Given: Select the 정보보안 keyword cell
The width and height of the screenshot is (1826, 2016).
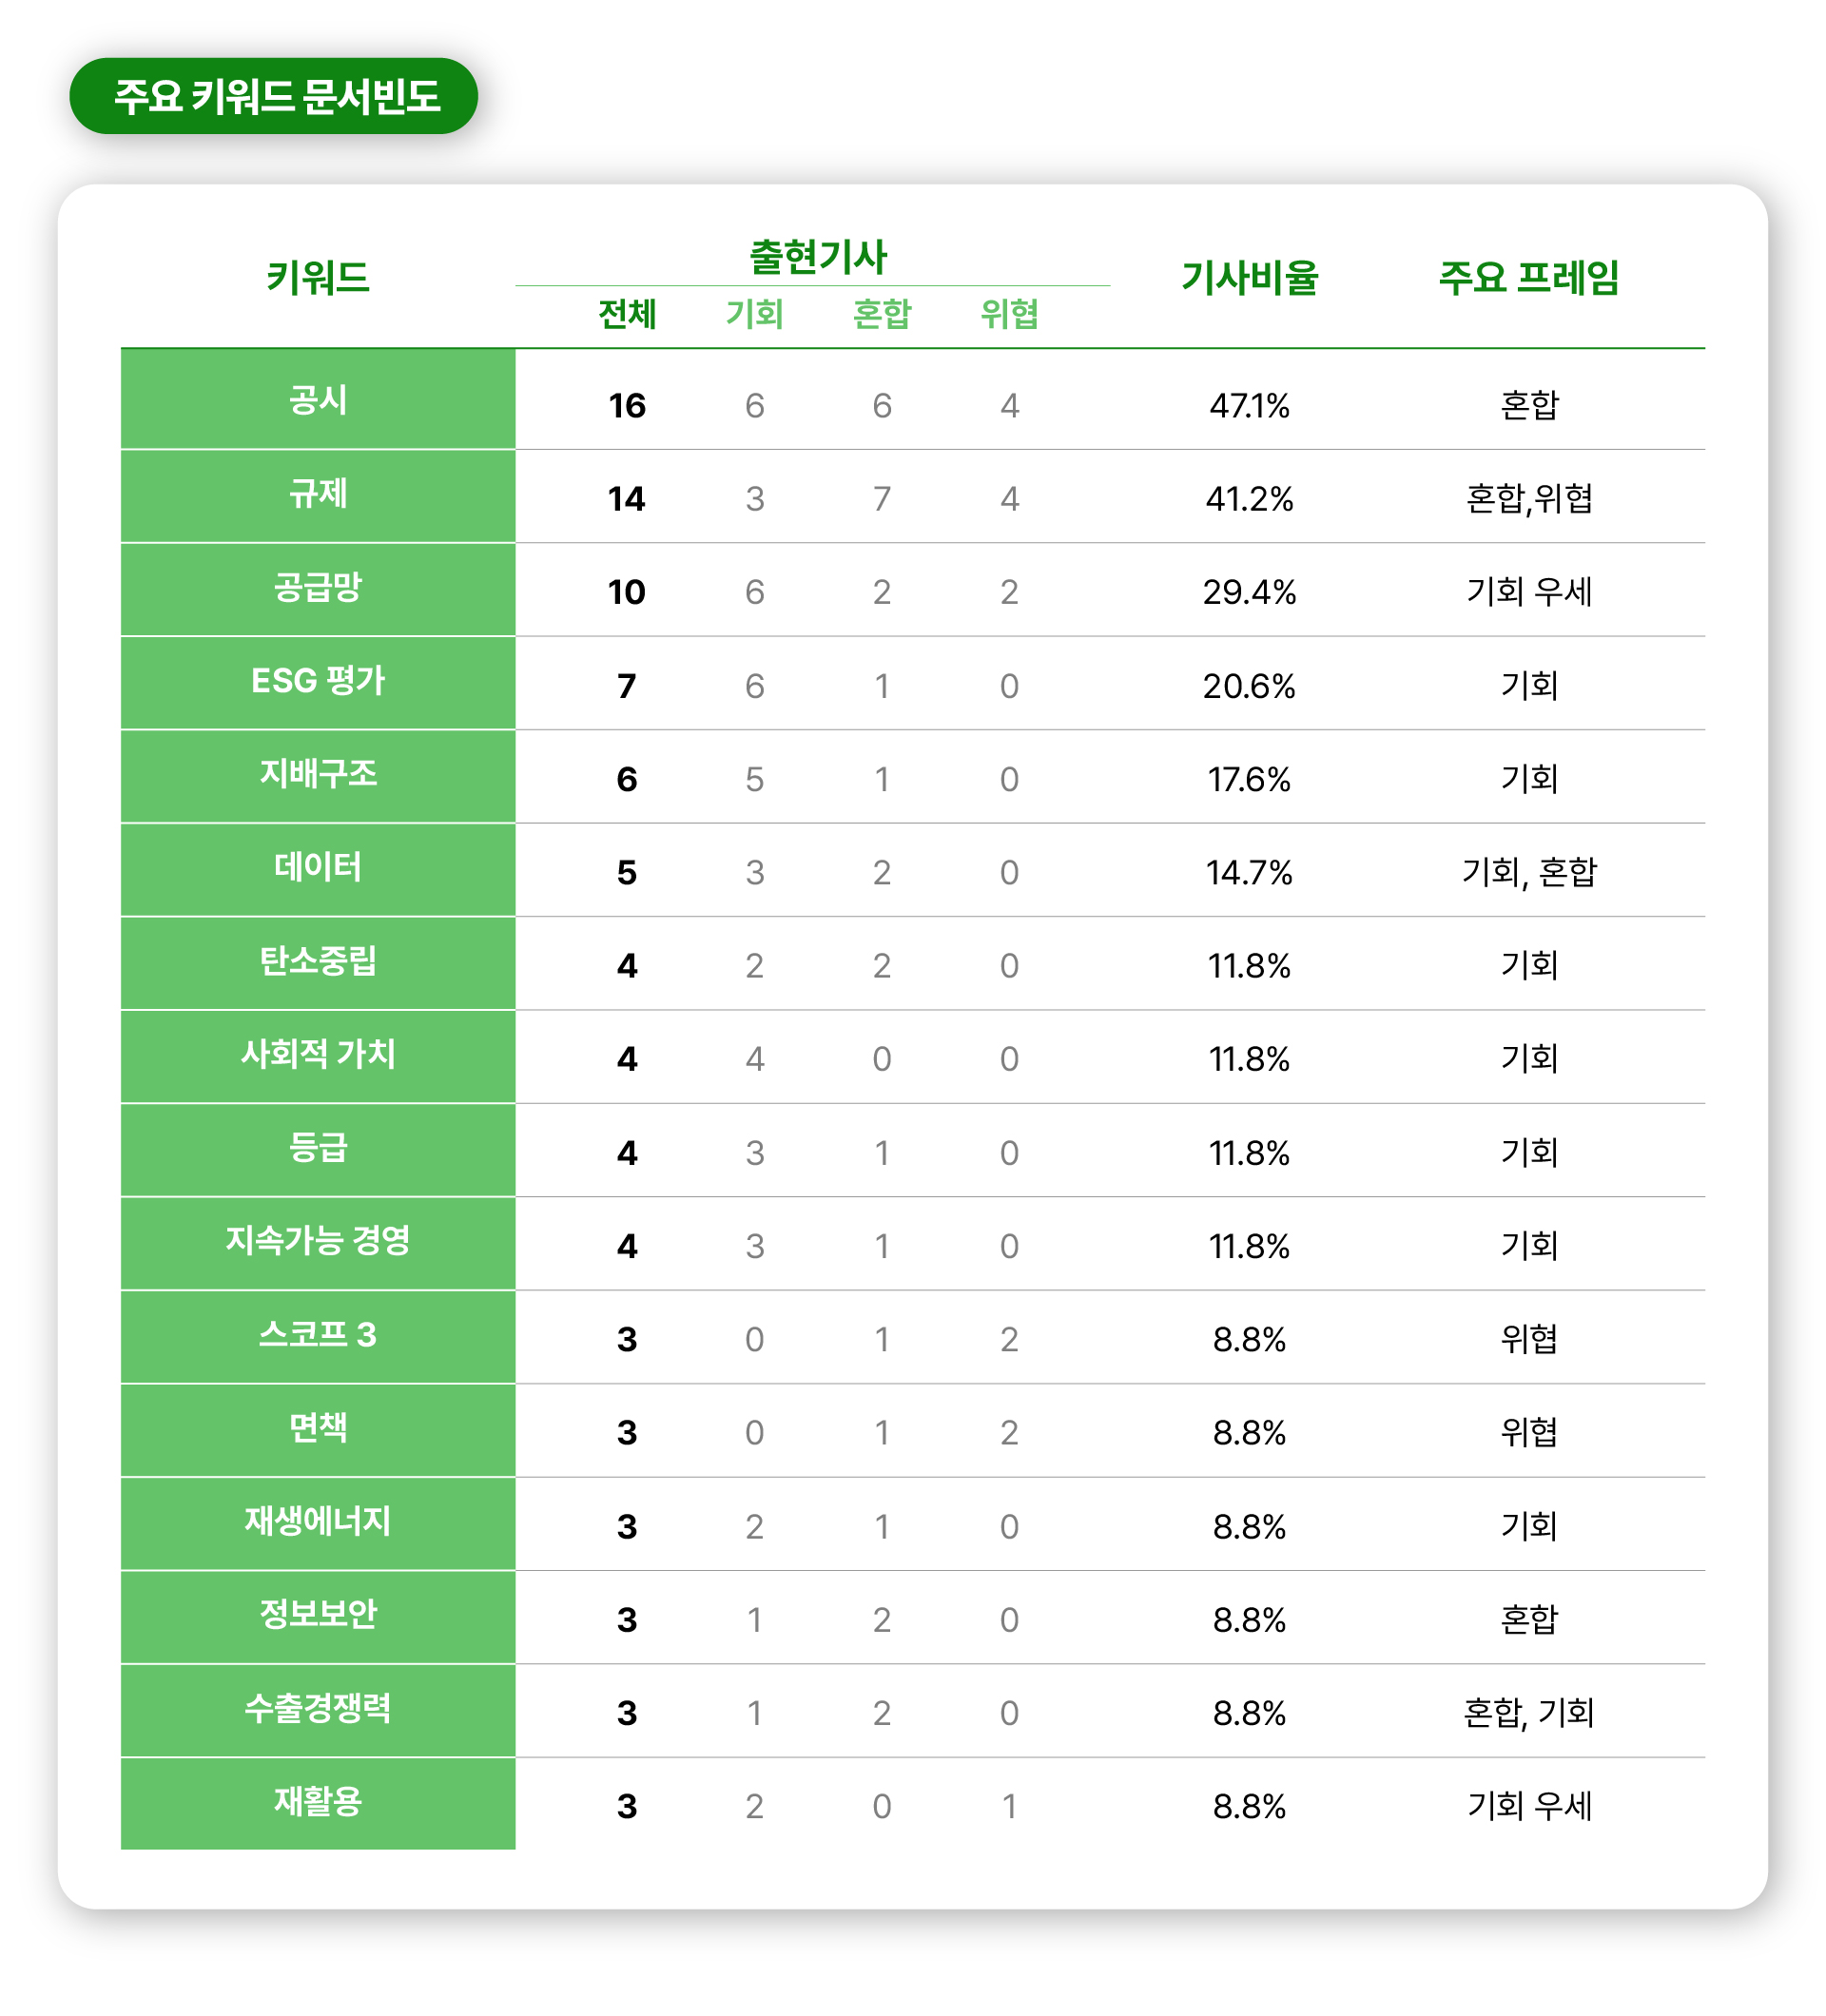Looking at the screenshot, I should point(318,1617).
